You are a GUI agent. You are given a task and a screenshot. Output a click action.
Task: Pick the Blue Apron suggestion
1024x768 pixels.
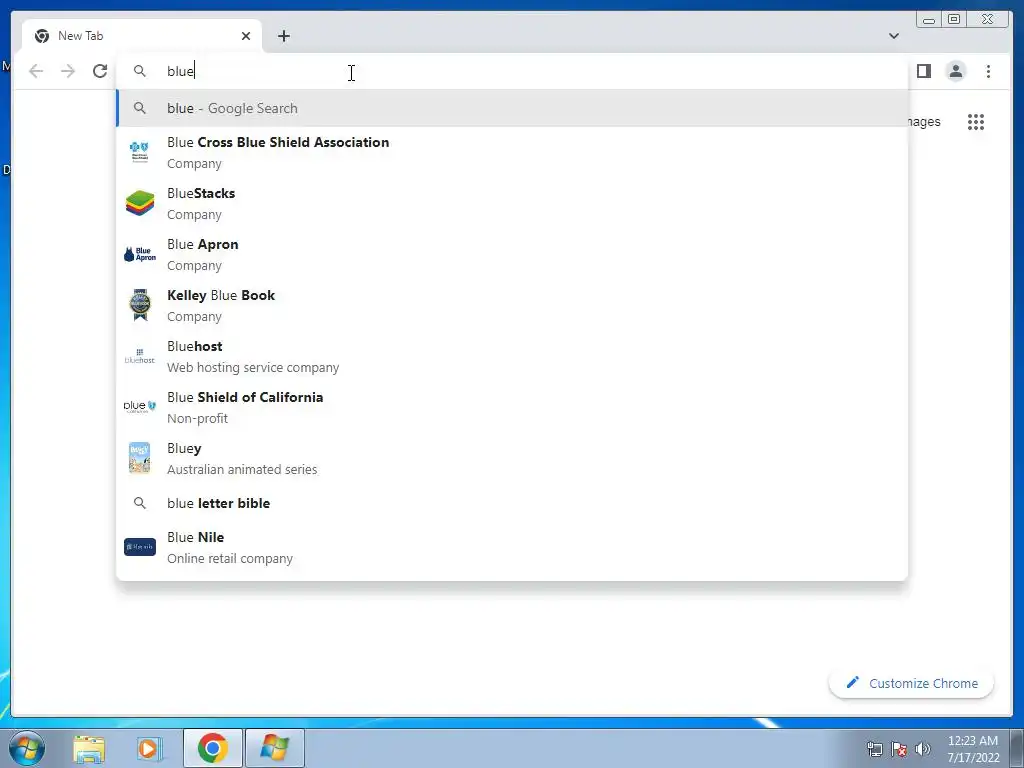[512, 254]
